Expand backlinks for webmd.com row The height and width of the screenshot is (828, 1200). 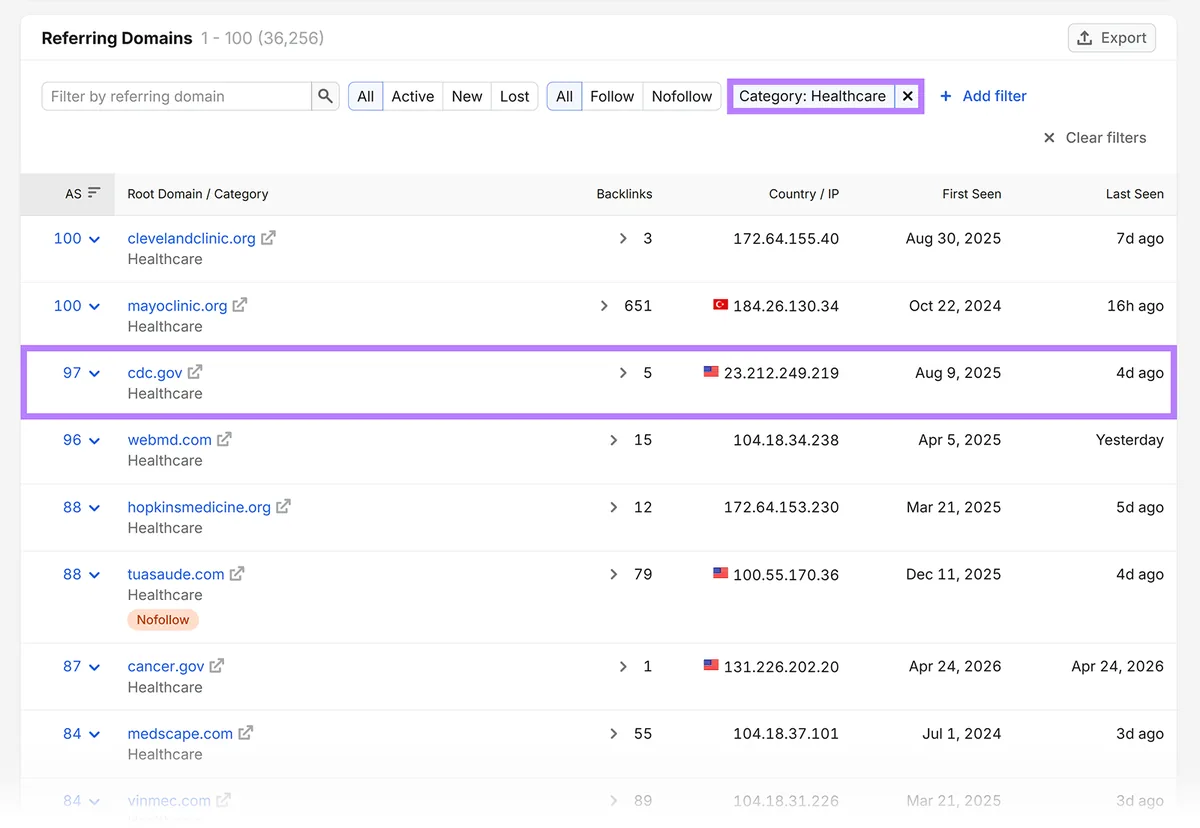coord(614,440)
